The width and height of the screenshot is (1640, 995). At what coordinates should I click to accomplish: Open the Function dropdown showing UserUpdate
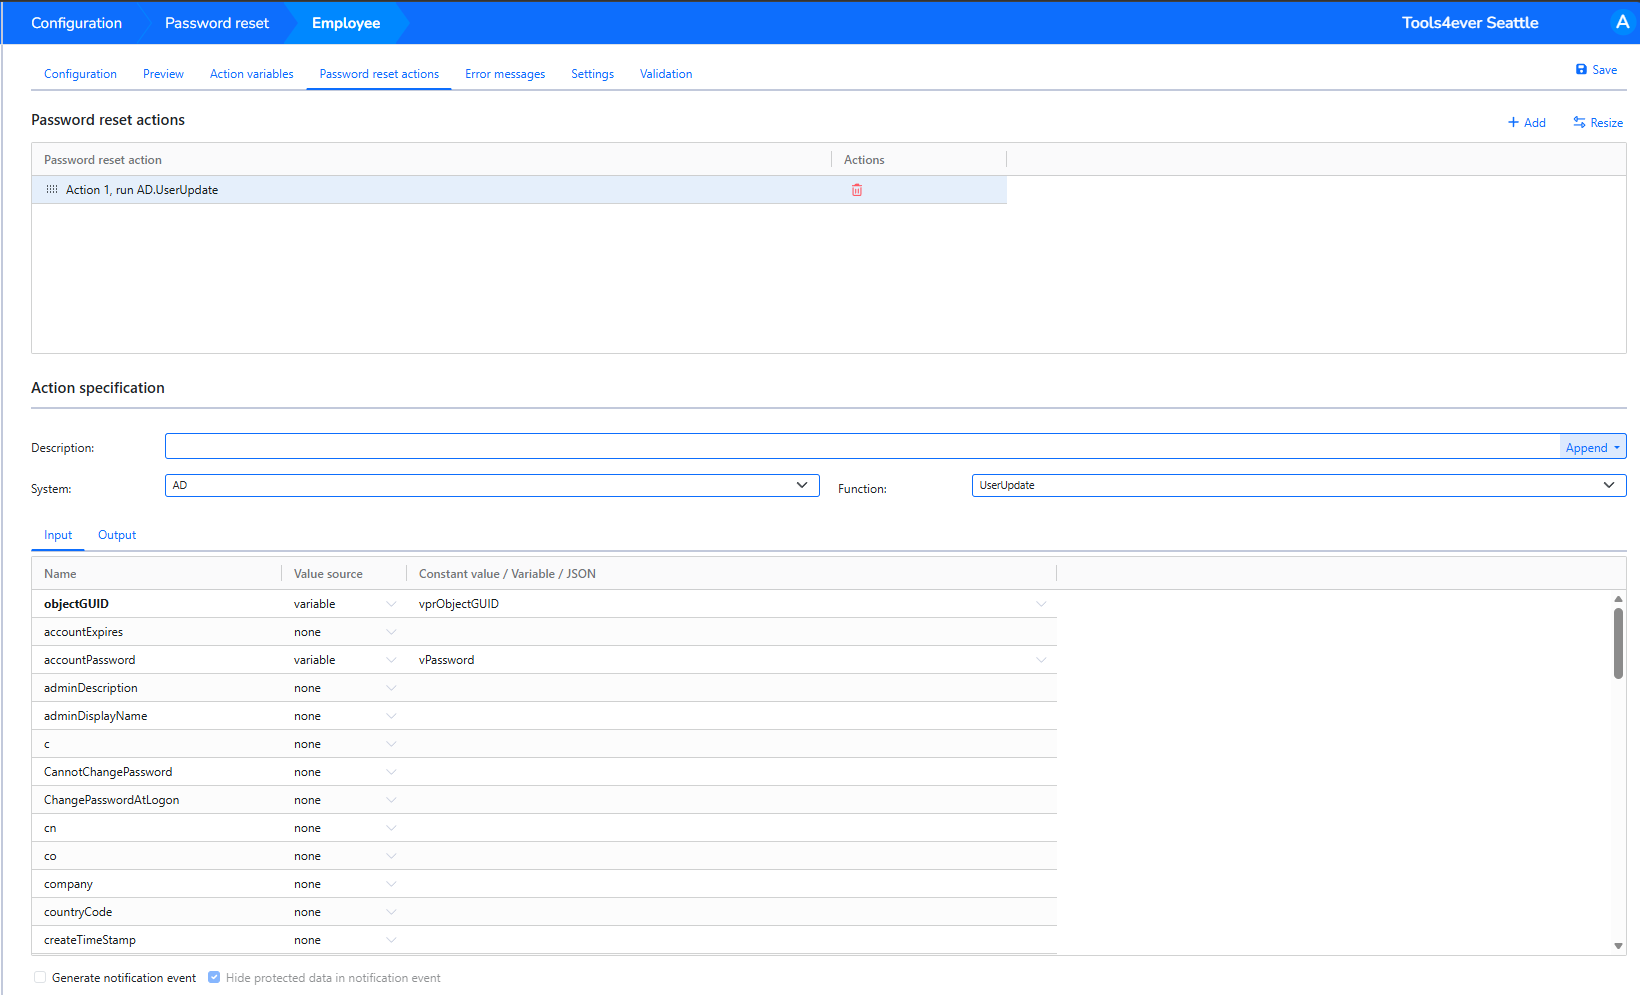point(1299,485)
